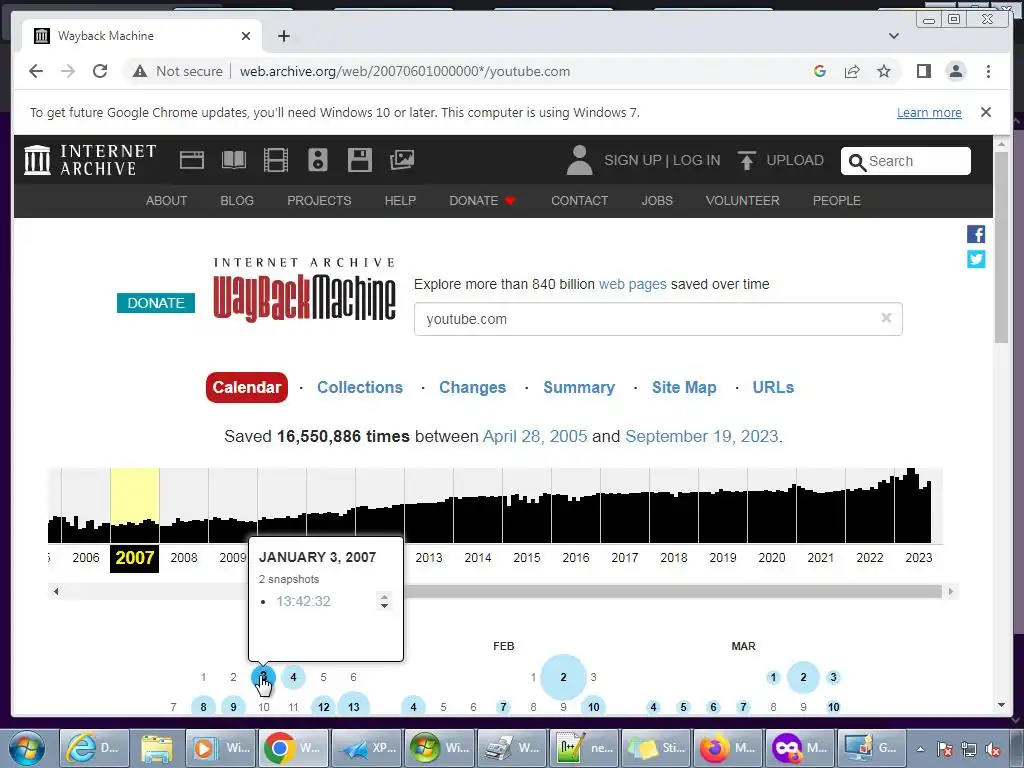Open the VOLUNTEER menu item
The height and width of the screenshot is (768, 1024).
pos(743,200)
